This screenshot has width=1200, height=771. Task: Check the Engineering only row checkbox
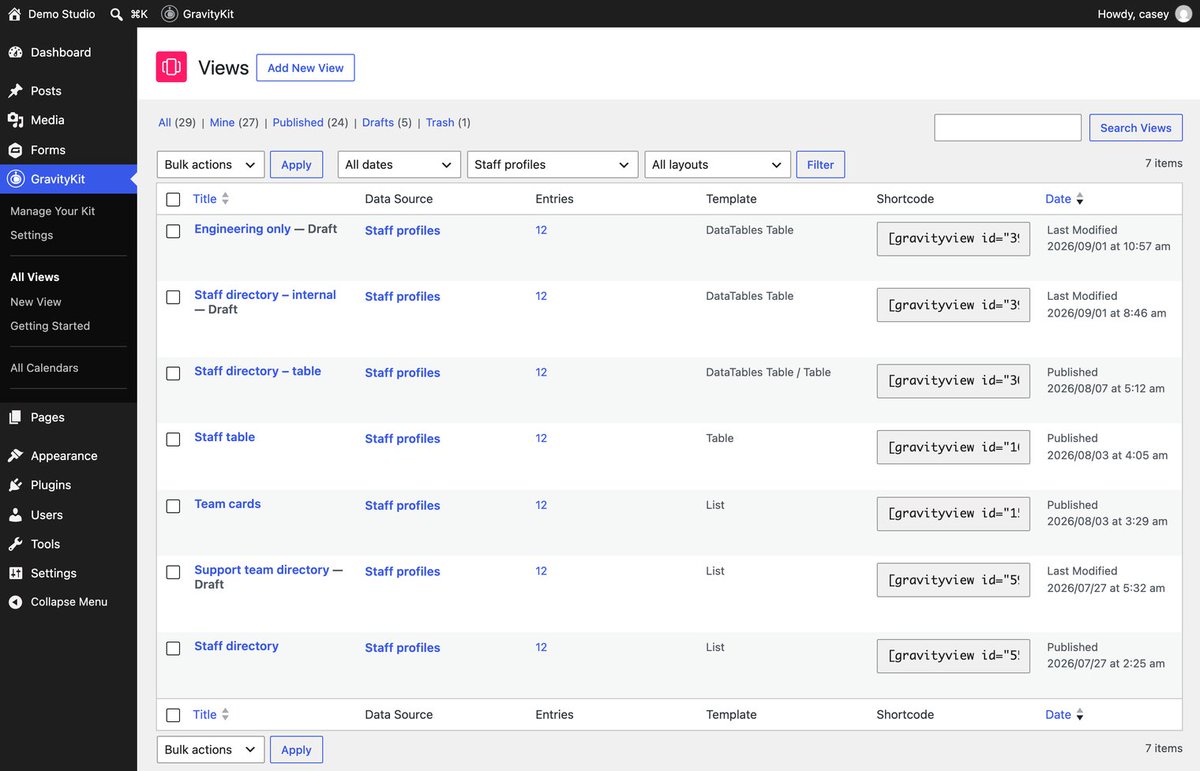[x=173, y=231]
